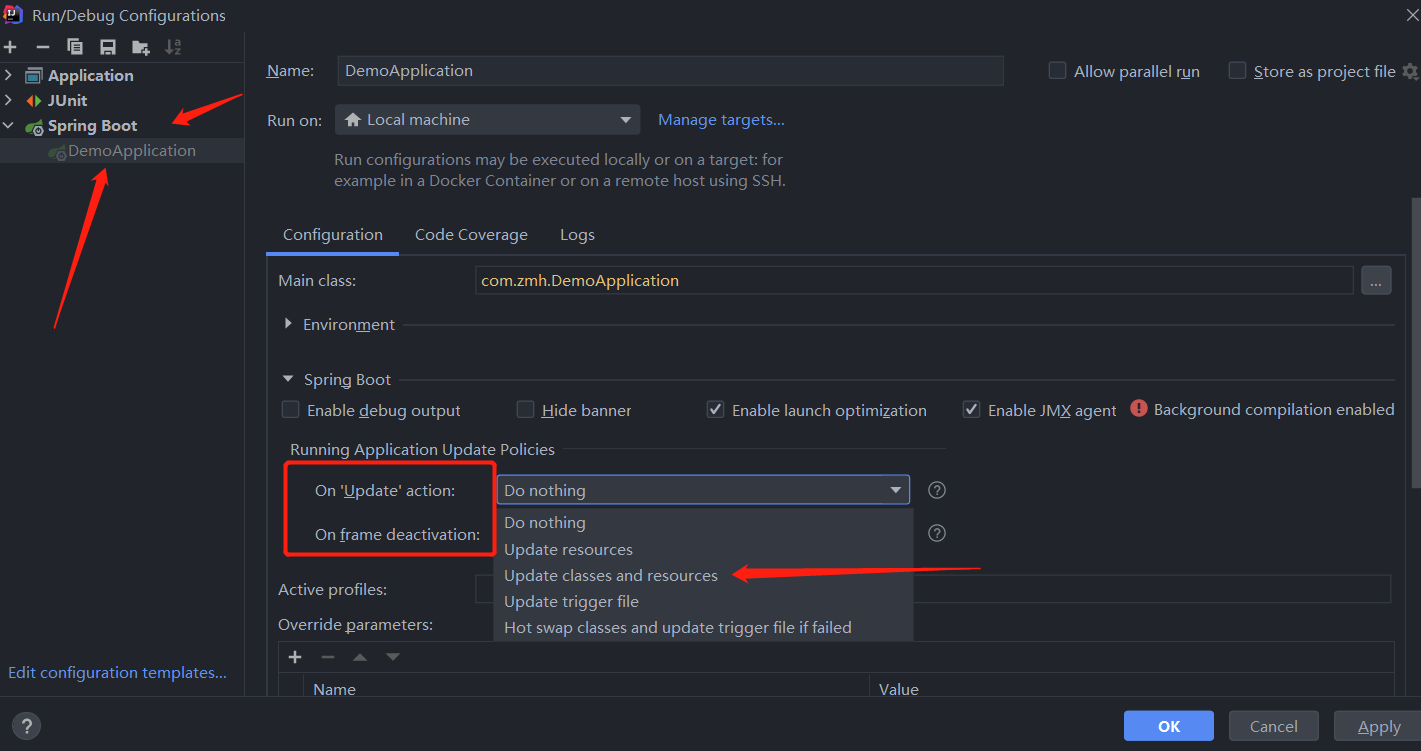Open Edit configuration templates
This screenshot has width=1421, height=751.
point(117,672)
